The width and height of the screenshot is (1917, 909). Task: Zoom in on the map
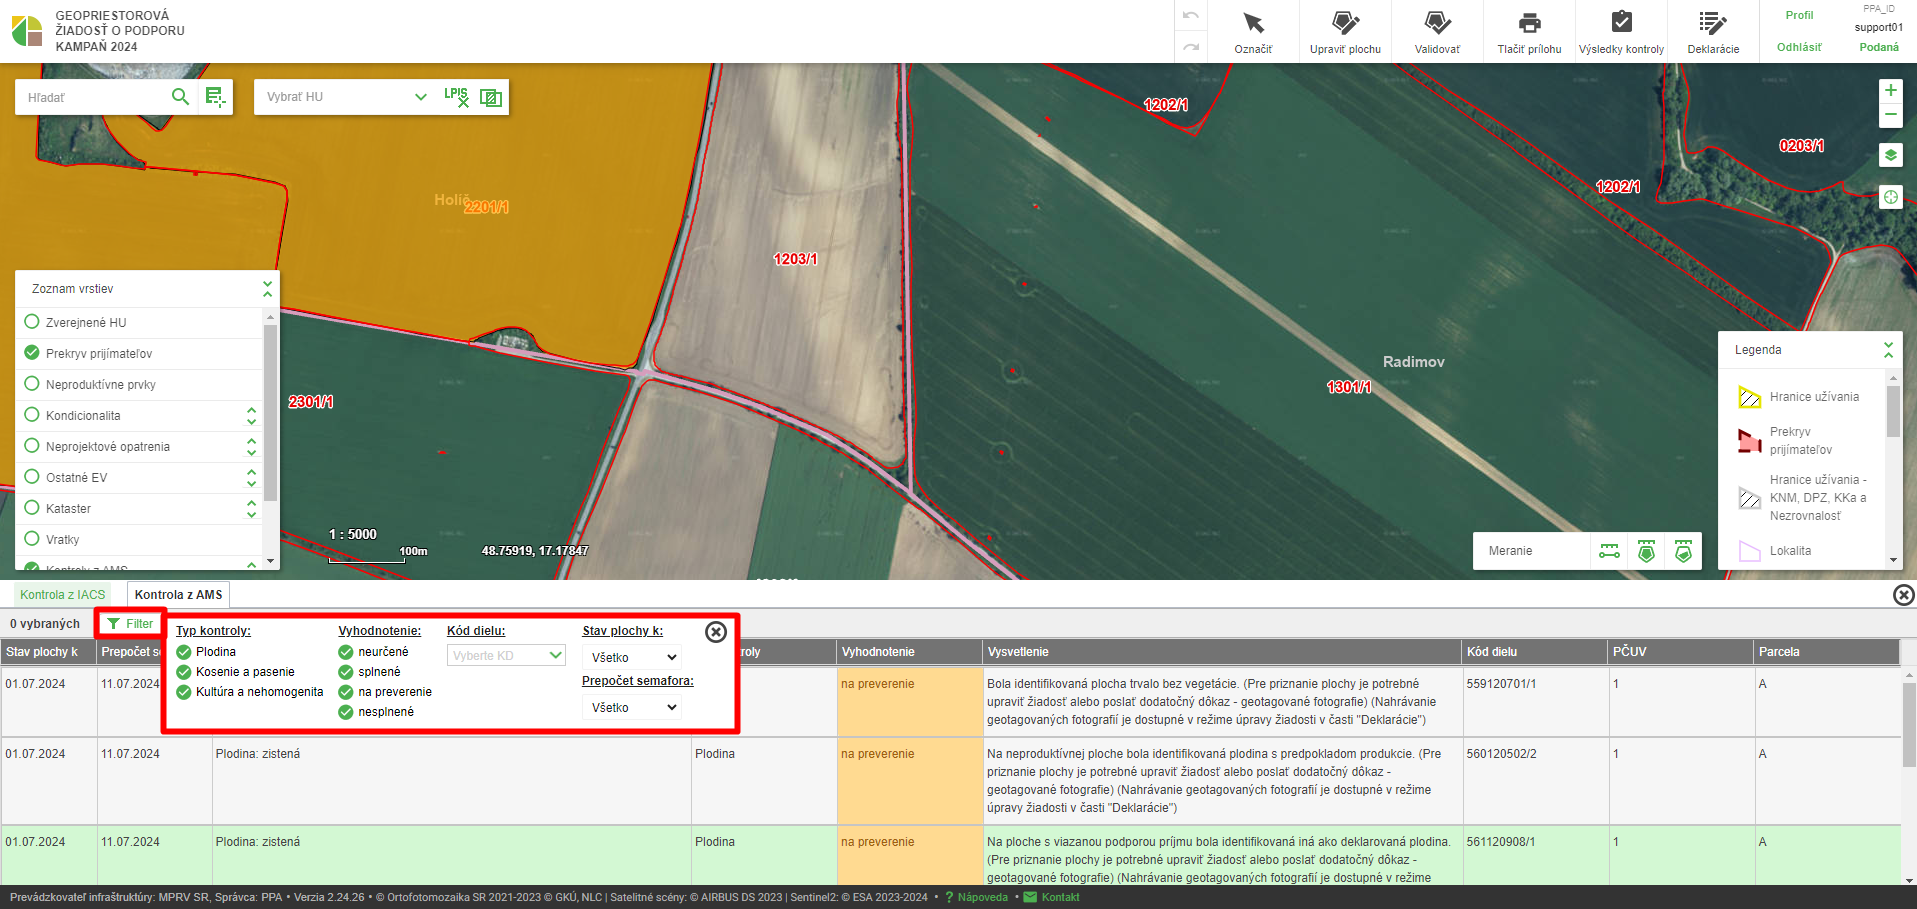(x=1890, y=90)
